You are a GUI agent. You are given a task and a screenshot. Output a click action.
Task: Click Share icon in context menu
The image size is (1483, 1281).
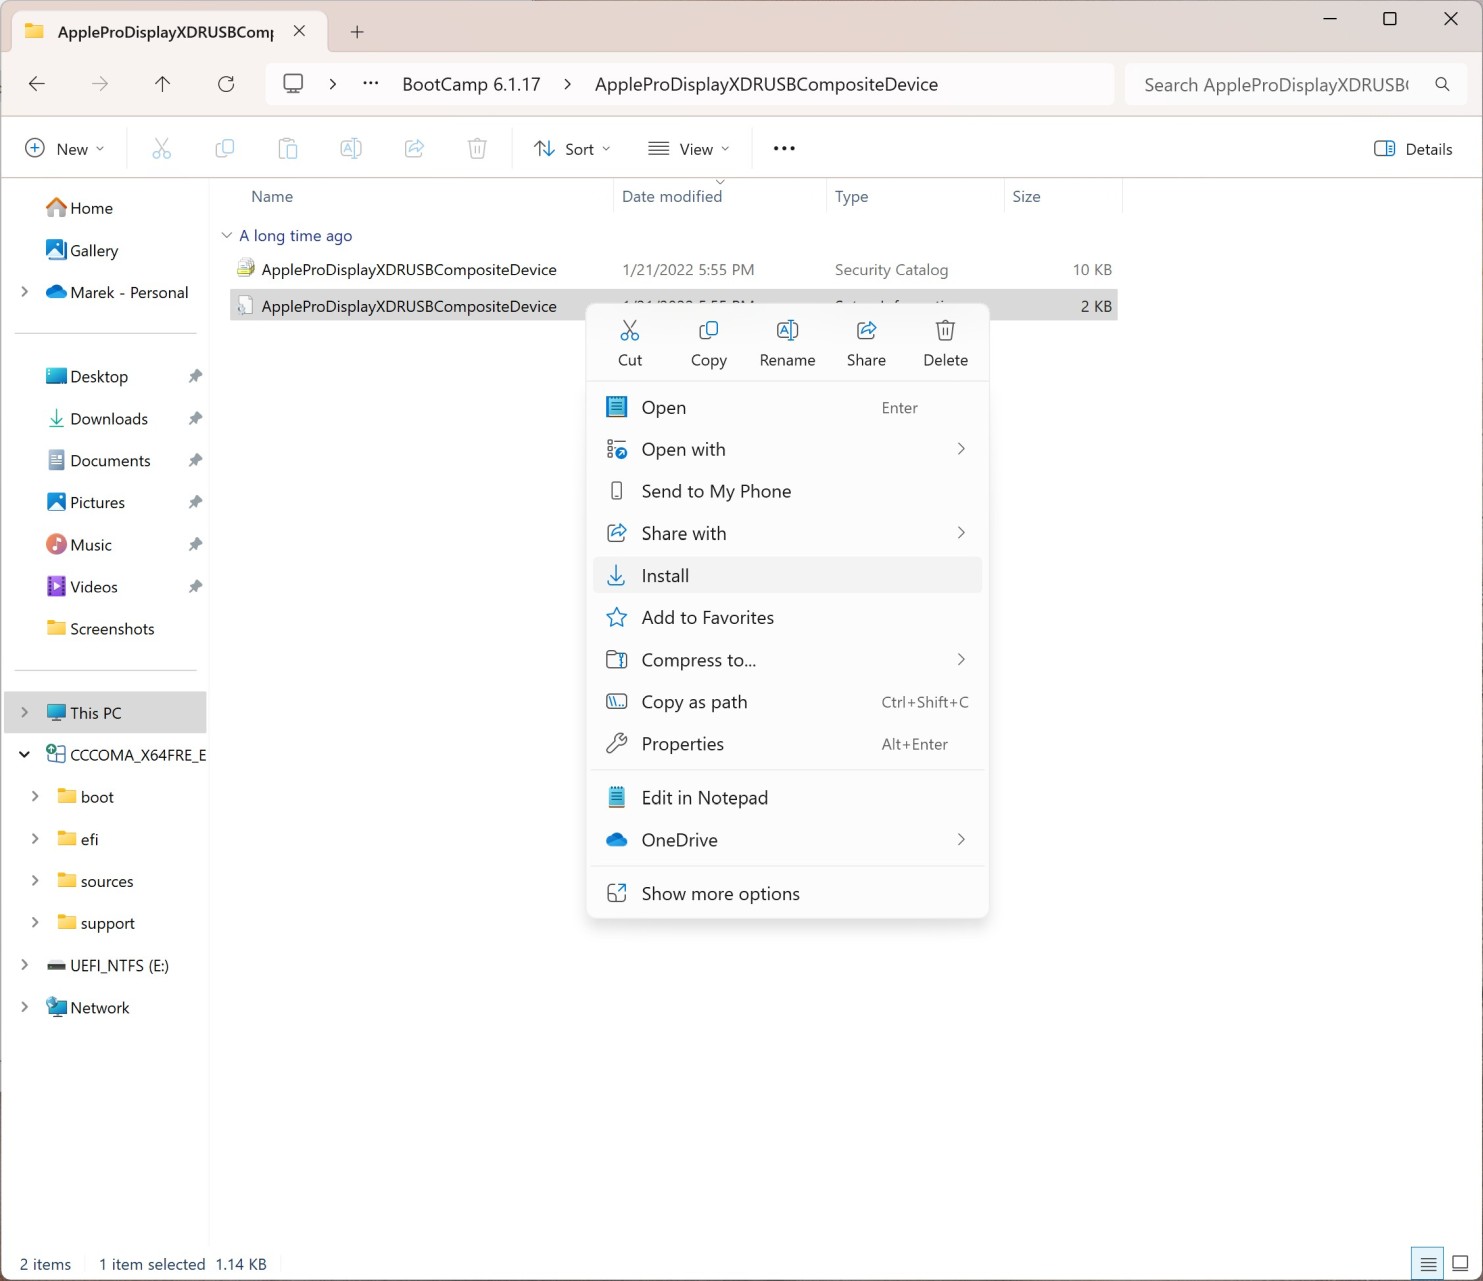point(866,330)
